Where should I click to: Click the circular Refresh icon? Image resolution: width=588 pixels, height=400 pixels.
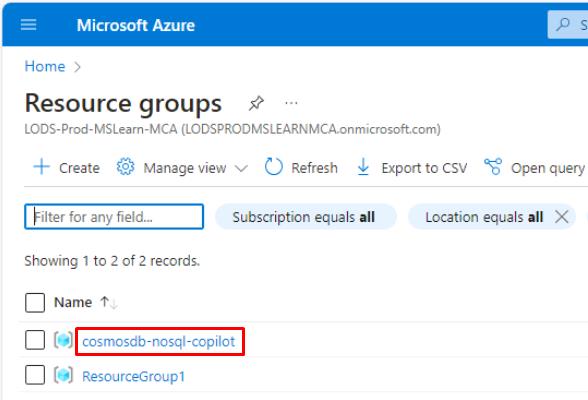pos(273,167)
